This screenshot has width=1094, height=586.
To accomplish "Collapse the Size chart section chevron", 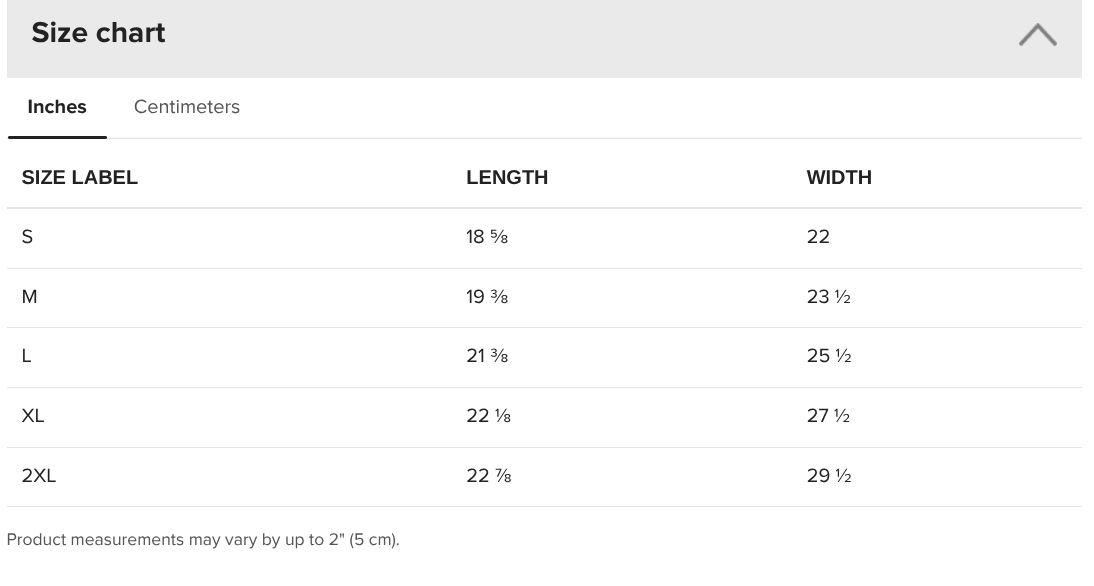I will coord(1037,35).
